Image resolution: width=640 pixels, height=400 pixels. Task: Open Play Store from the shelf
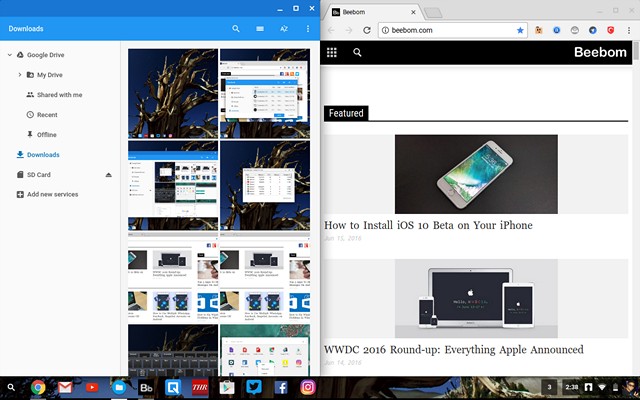pyautogui.click(x=227, y=387)
